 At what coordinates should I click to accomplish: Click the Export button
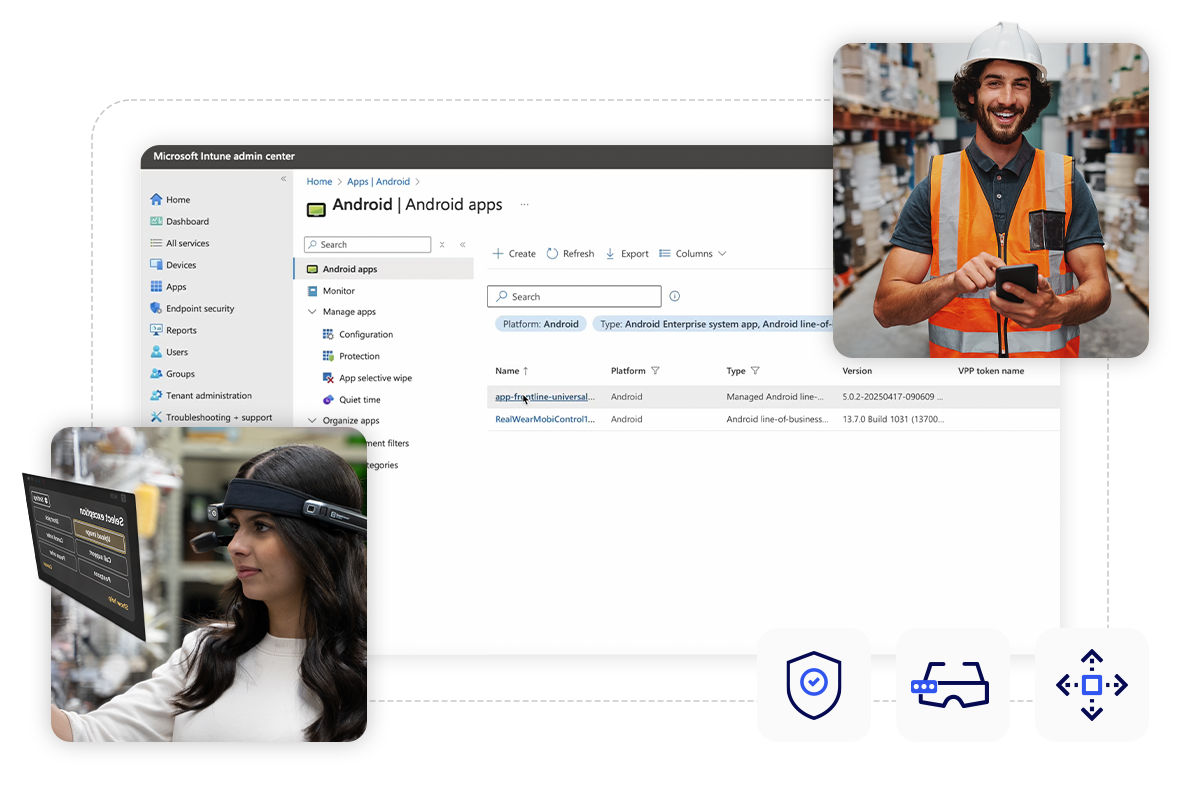(x=627, y=254)
